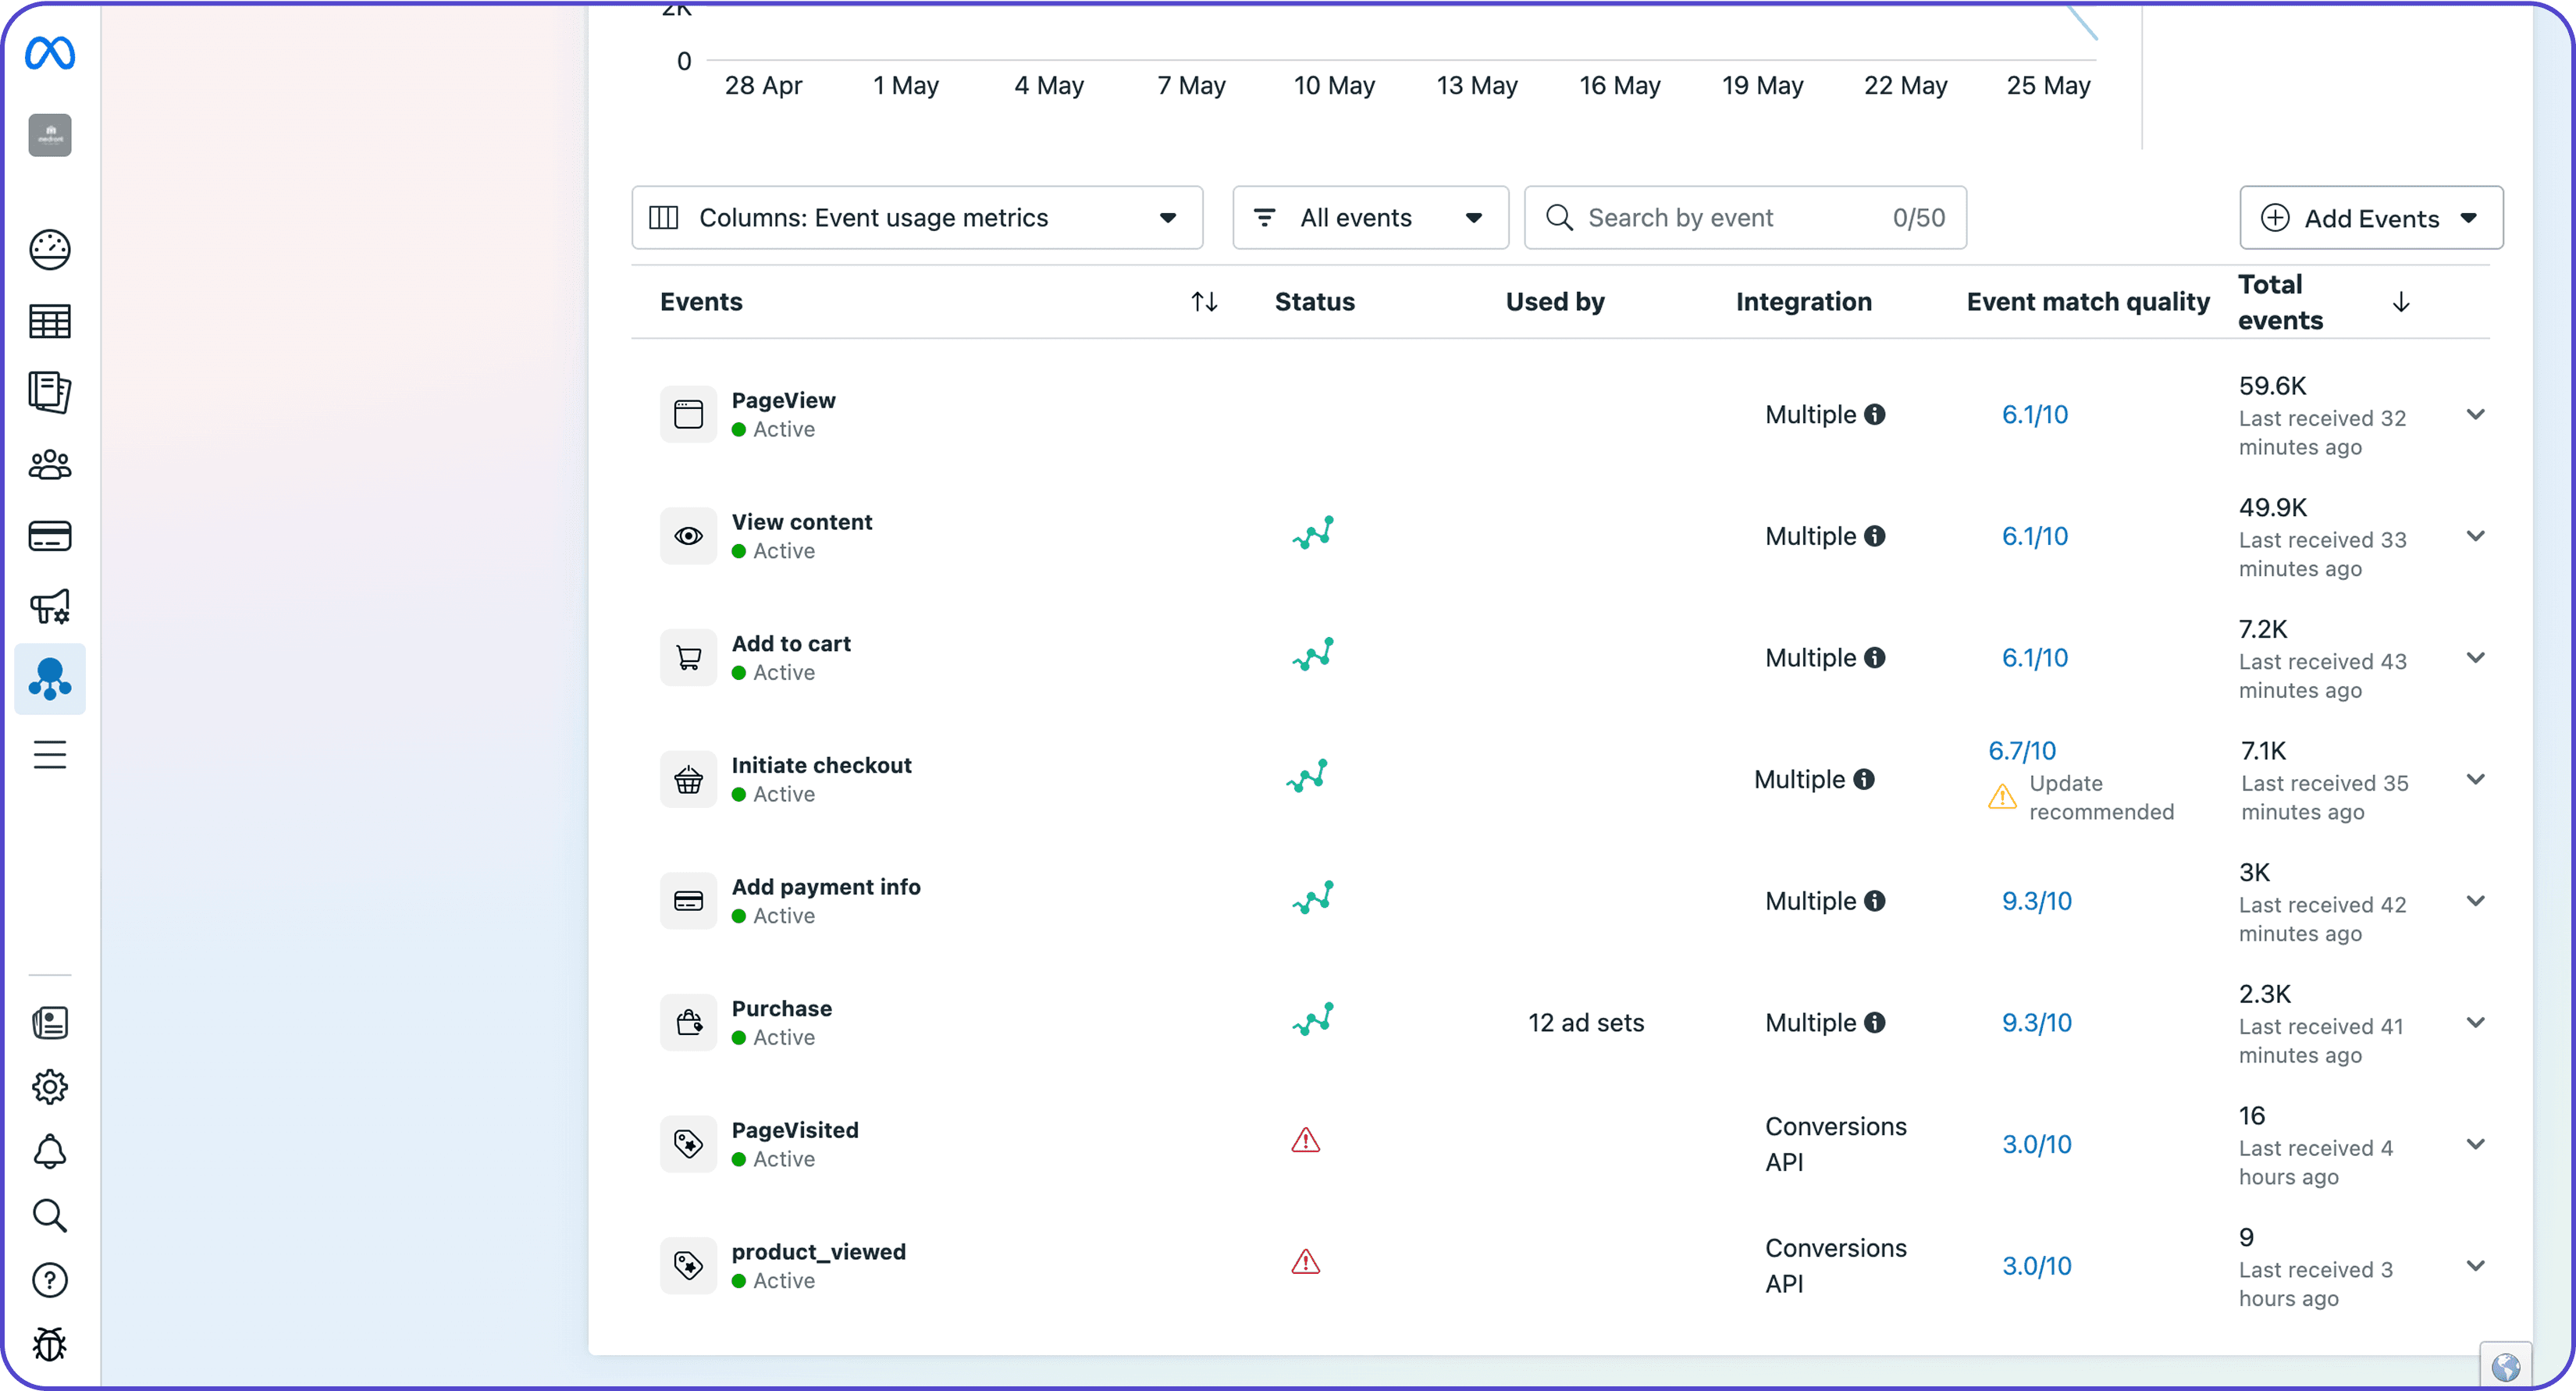
Task: Open the help question mark icon
Action: (50, 1280)
